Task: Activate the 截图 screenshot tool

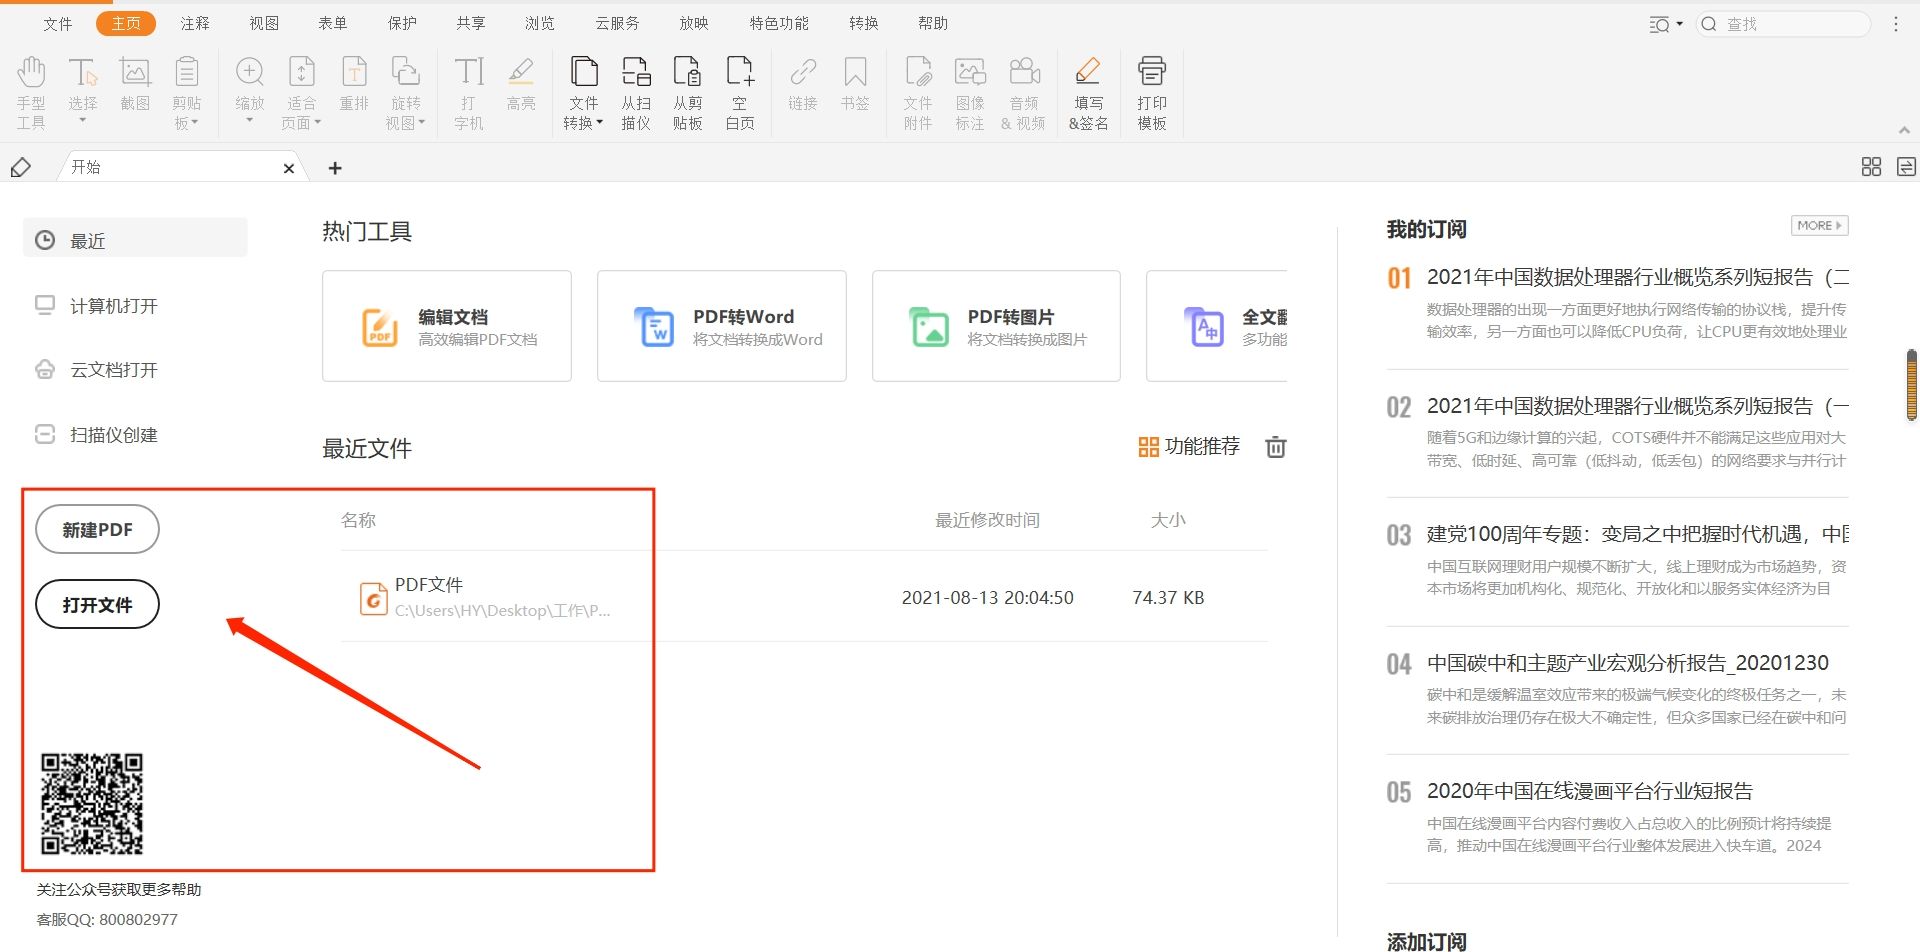Action: point(135,90)
